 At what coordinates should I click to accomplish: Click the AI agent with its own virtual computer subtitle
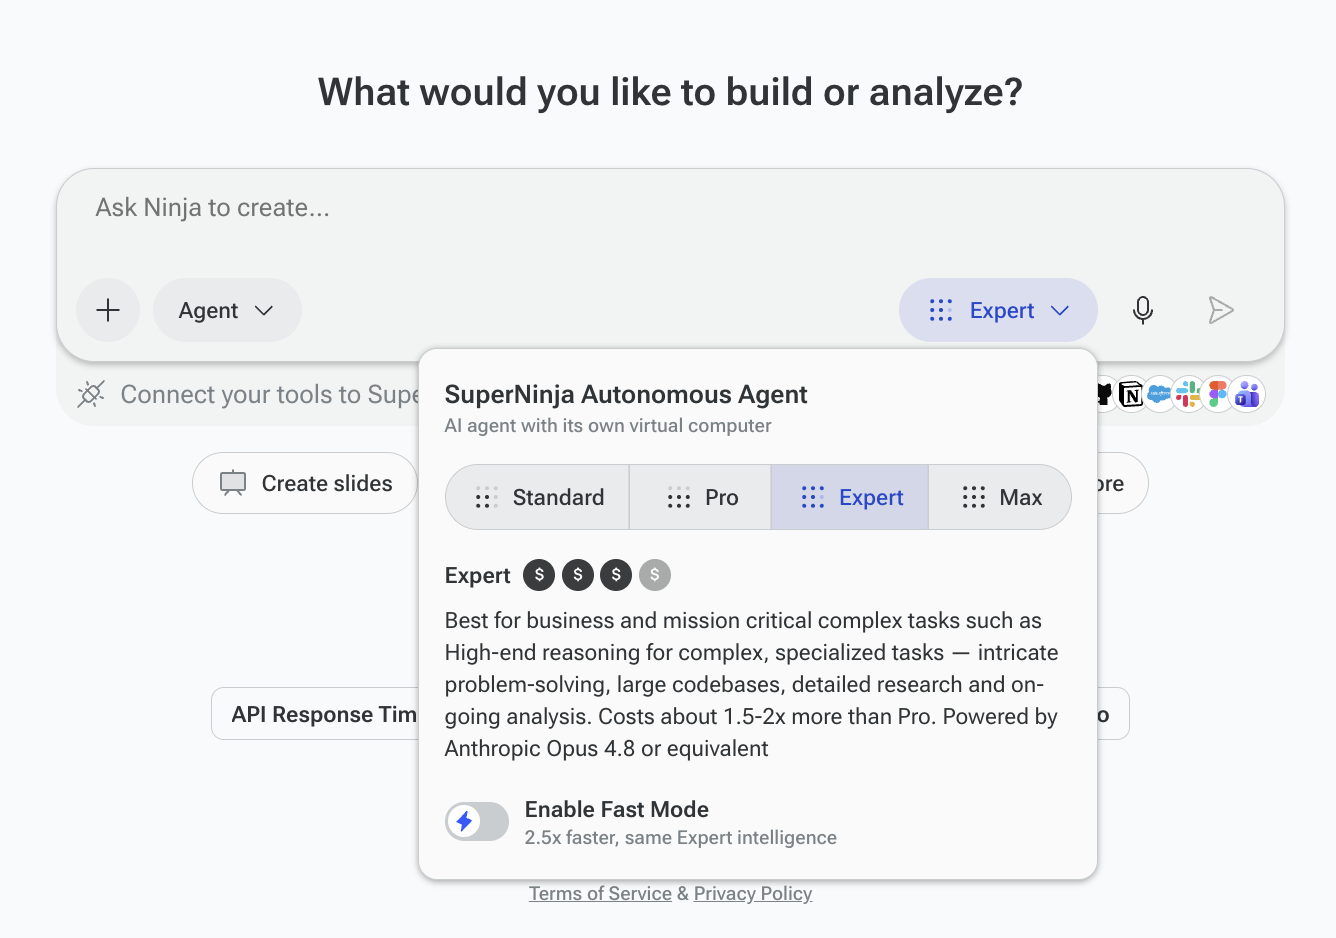608,425
